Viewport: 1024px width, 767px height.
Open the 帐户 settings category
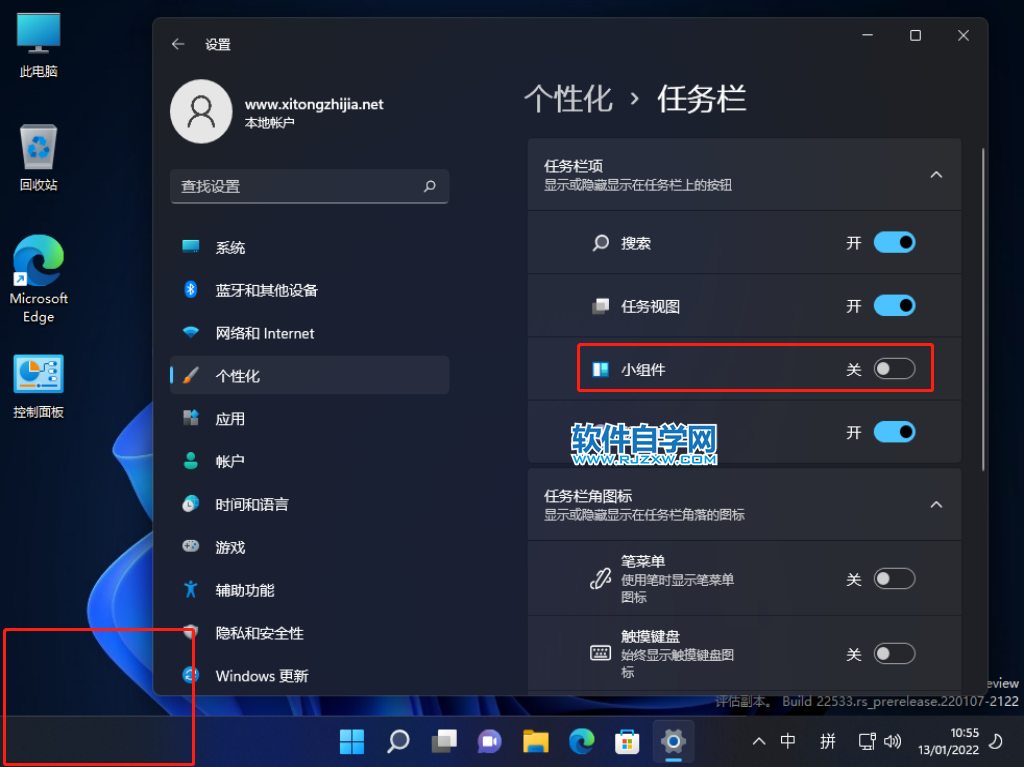(309, 461)
